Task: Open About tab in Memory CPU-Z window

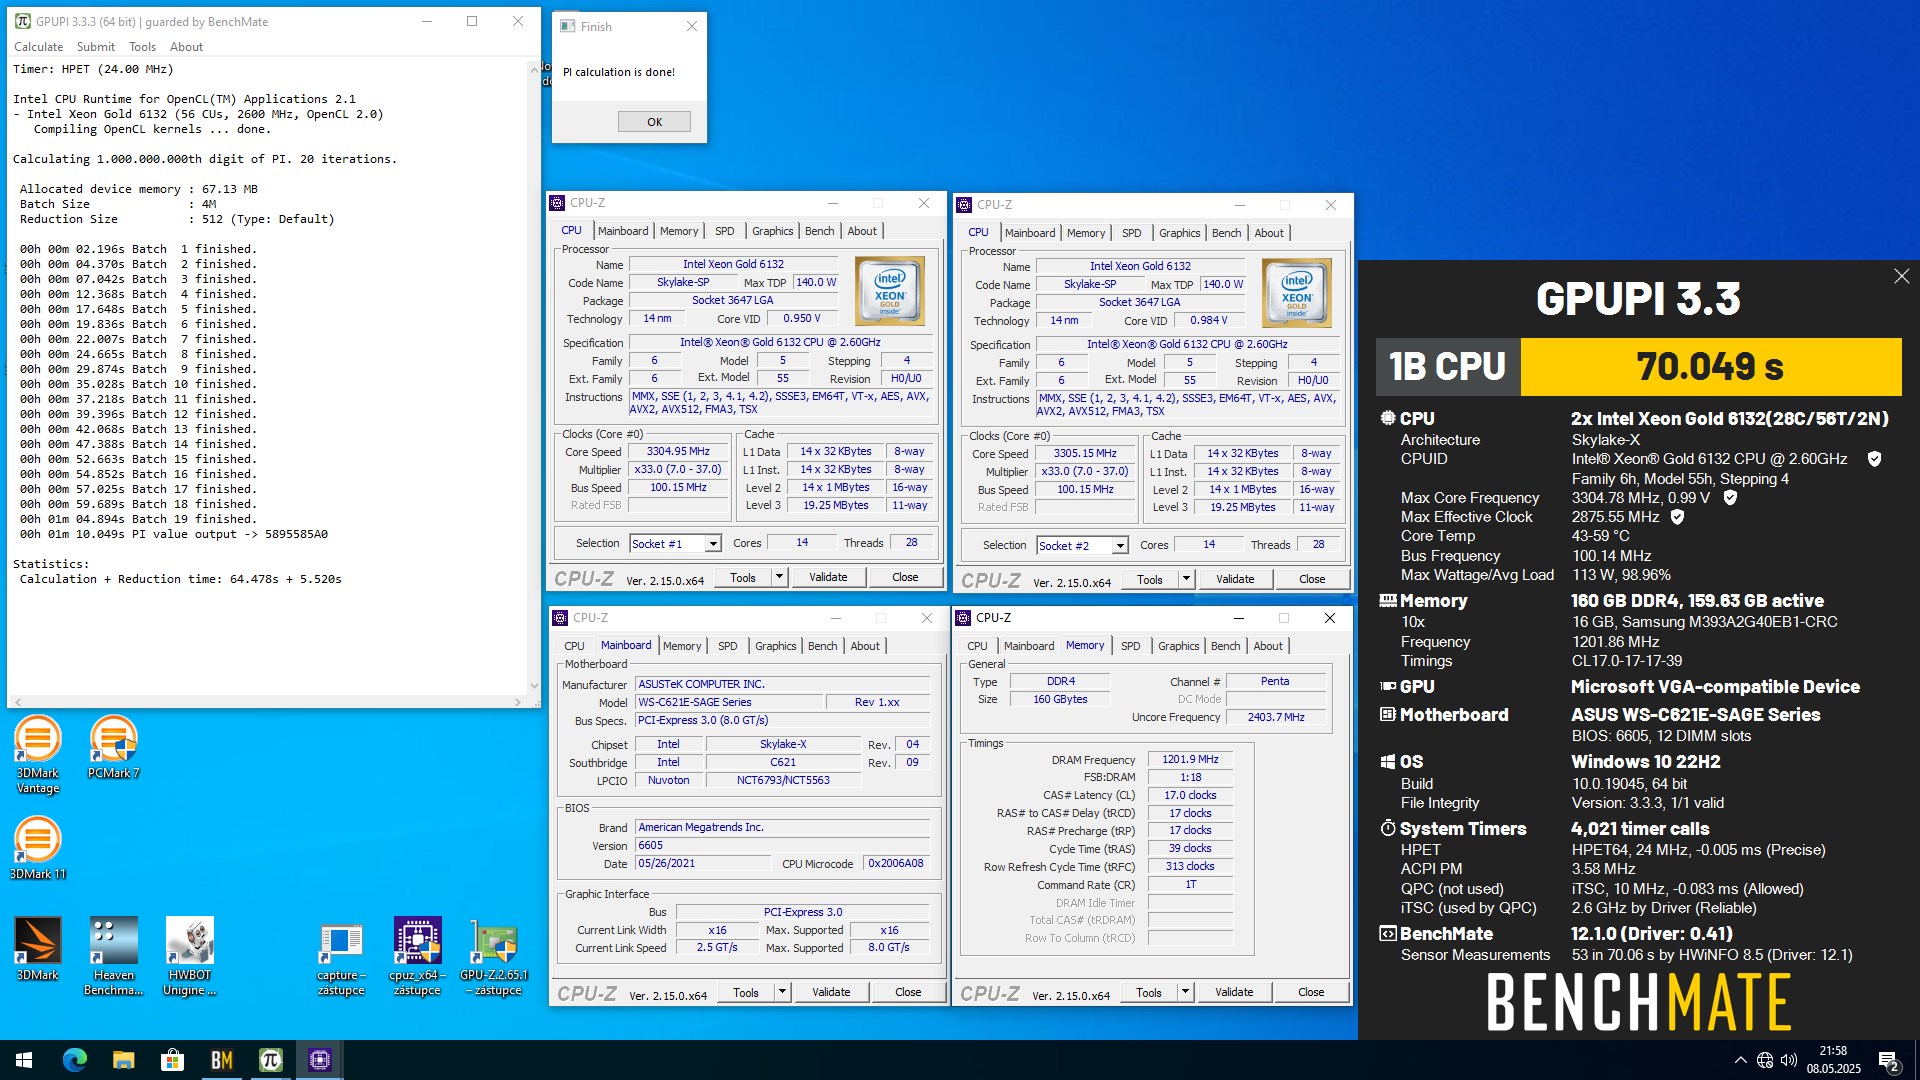Action: click(x=1268, y=646)
